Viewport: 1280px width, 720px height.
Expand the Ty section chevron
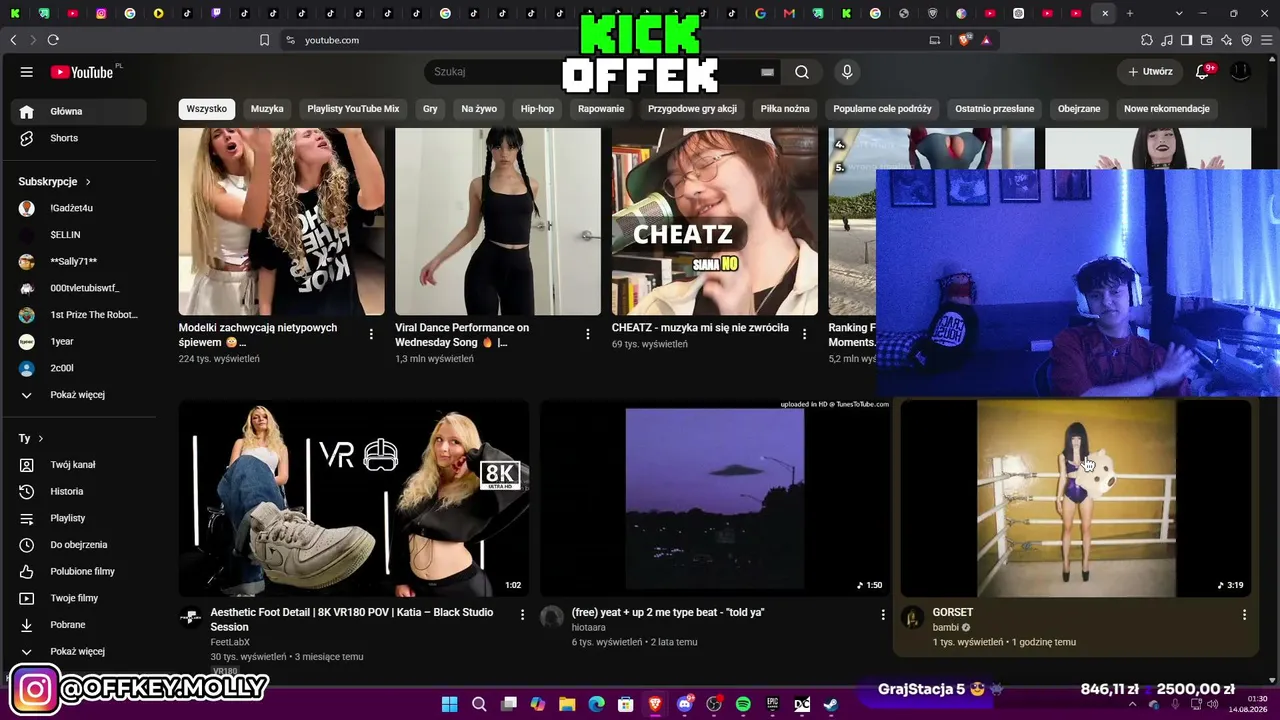[x=40, y=438]
